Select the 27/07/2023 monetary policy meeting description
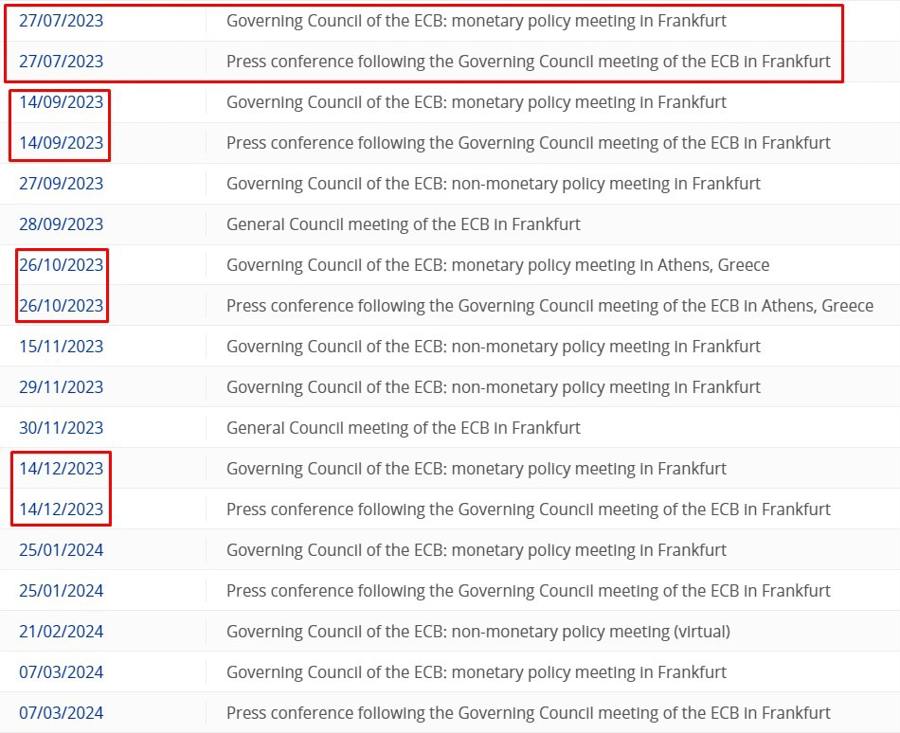This screenshot has height=733, width=900. pos(476,21)
